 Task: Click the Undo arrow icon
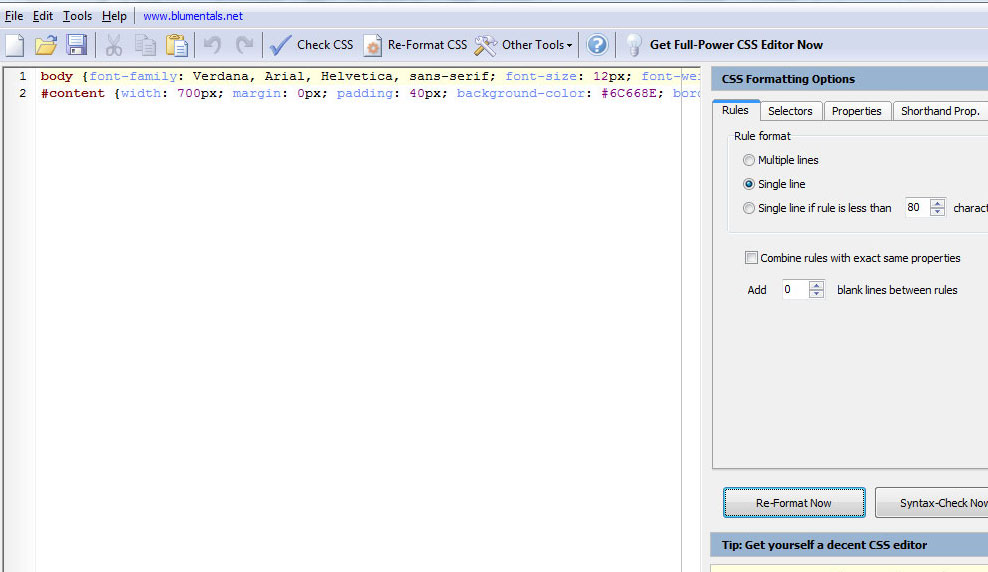pyautogui.click(x=212, y=45)
